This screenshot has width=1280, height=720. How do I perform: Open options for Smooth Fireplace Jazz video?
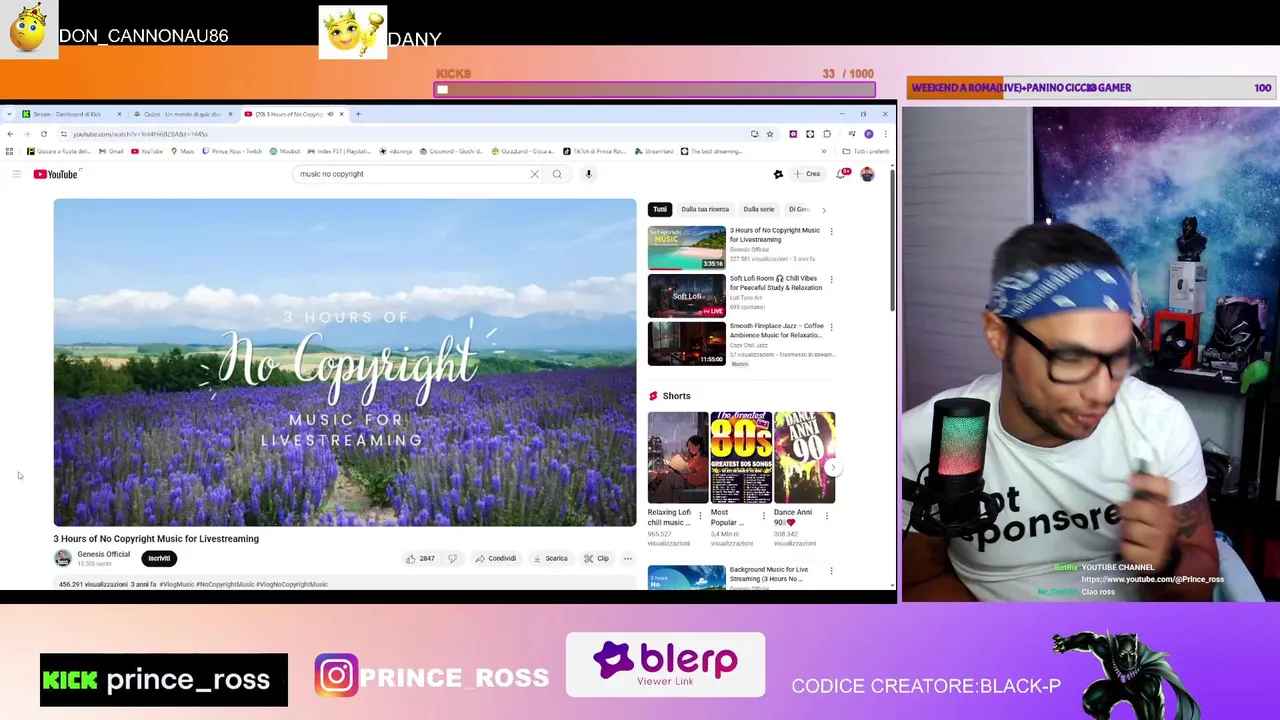[x=831, y=327]
